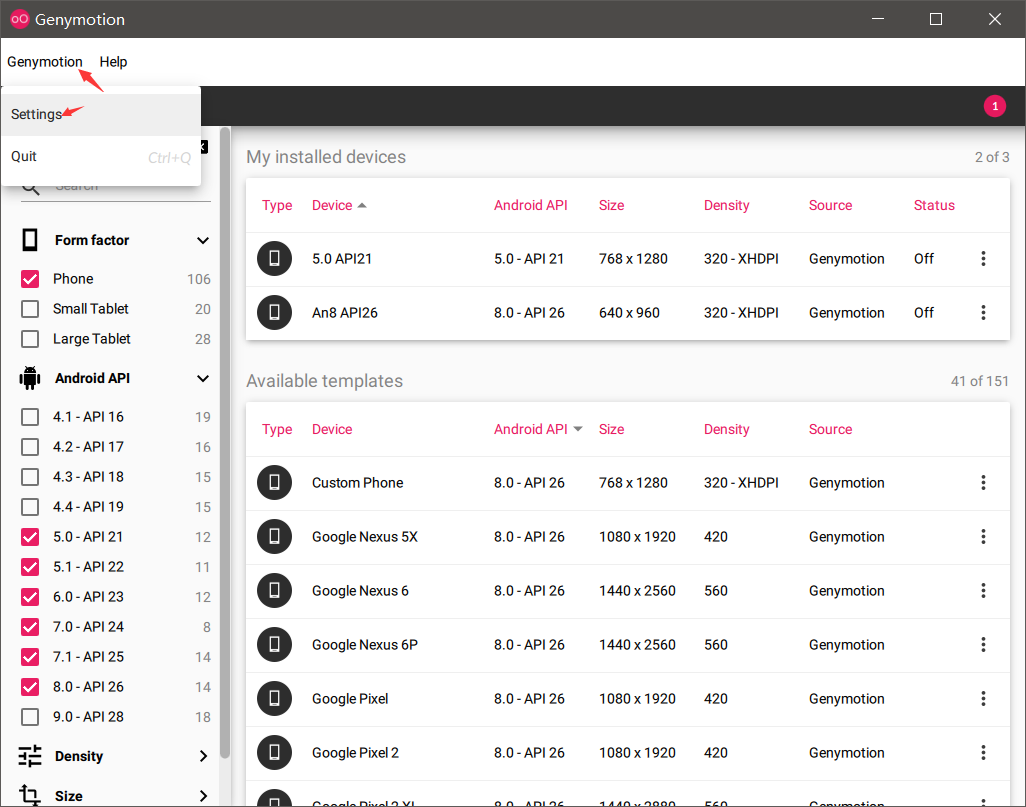The height and width of the screenshot is (807, 1026).
Task: Disable the 5.0 - API 21 filter
Action: click(30, 537)
